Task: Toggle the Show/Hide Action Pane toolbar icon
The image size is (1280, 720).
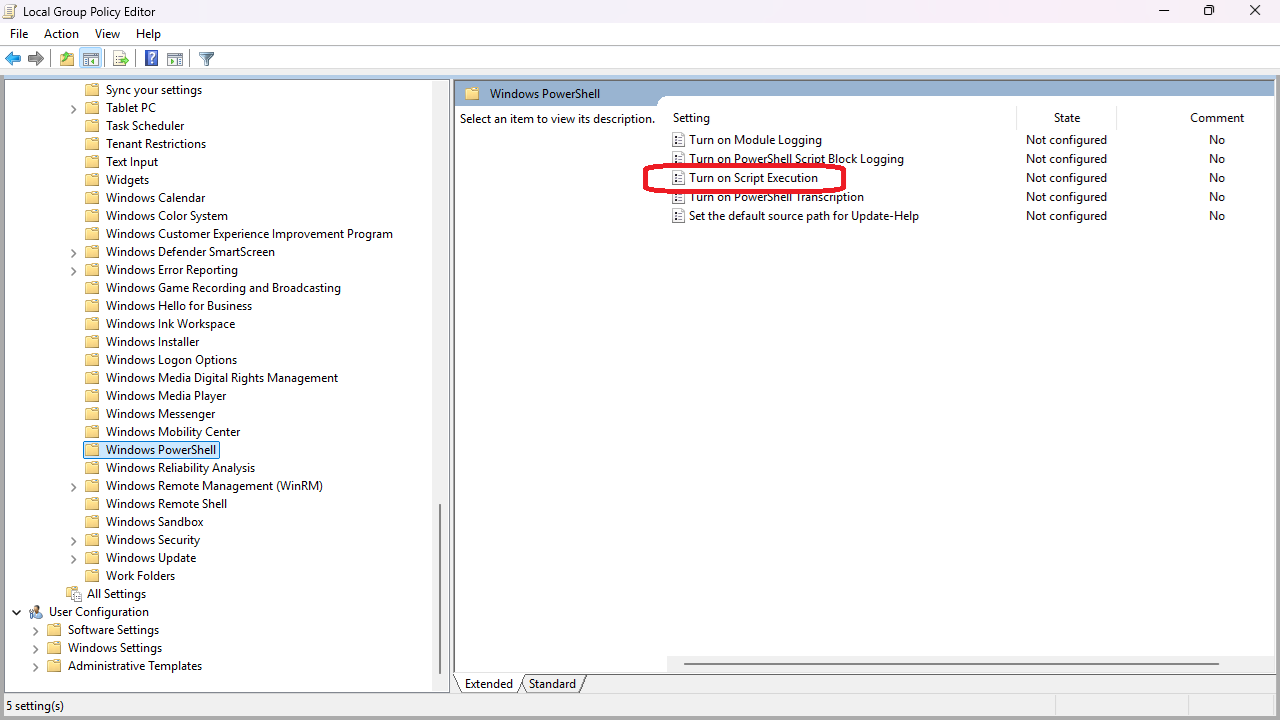Action: tap(175, 59)
